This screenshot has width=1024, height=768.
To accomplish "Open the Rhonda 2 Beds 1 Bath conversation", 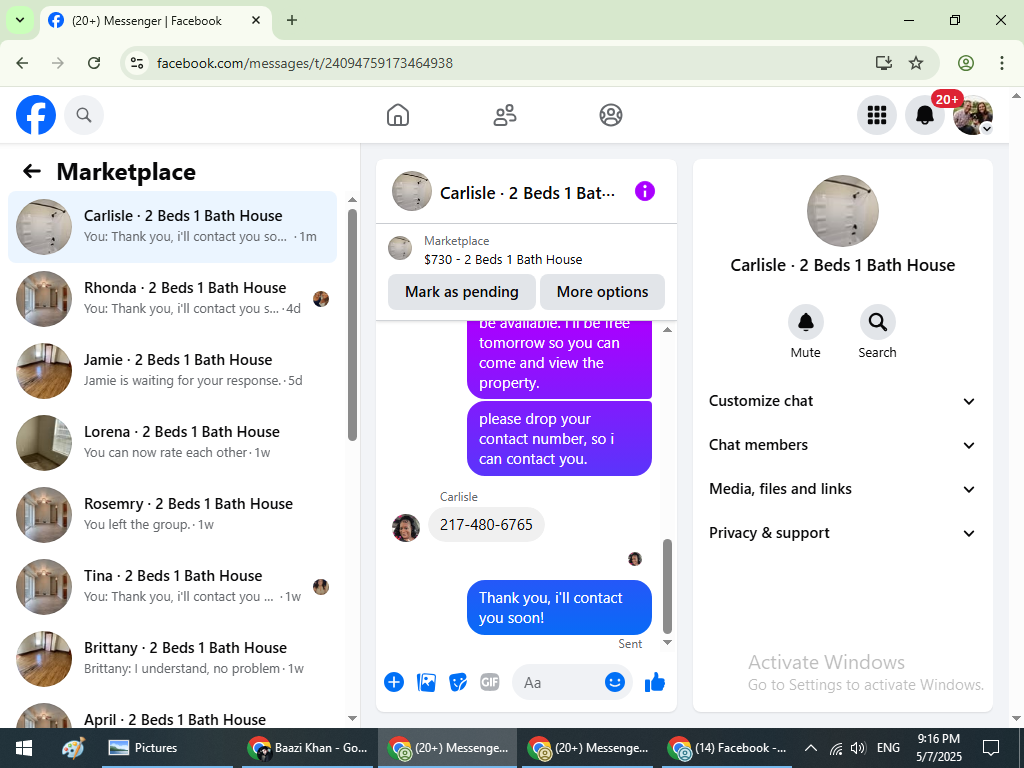I will [x=172, y=299].
